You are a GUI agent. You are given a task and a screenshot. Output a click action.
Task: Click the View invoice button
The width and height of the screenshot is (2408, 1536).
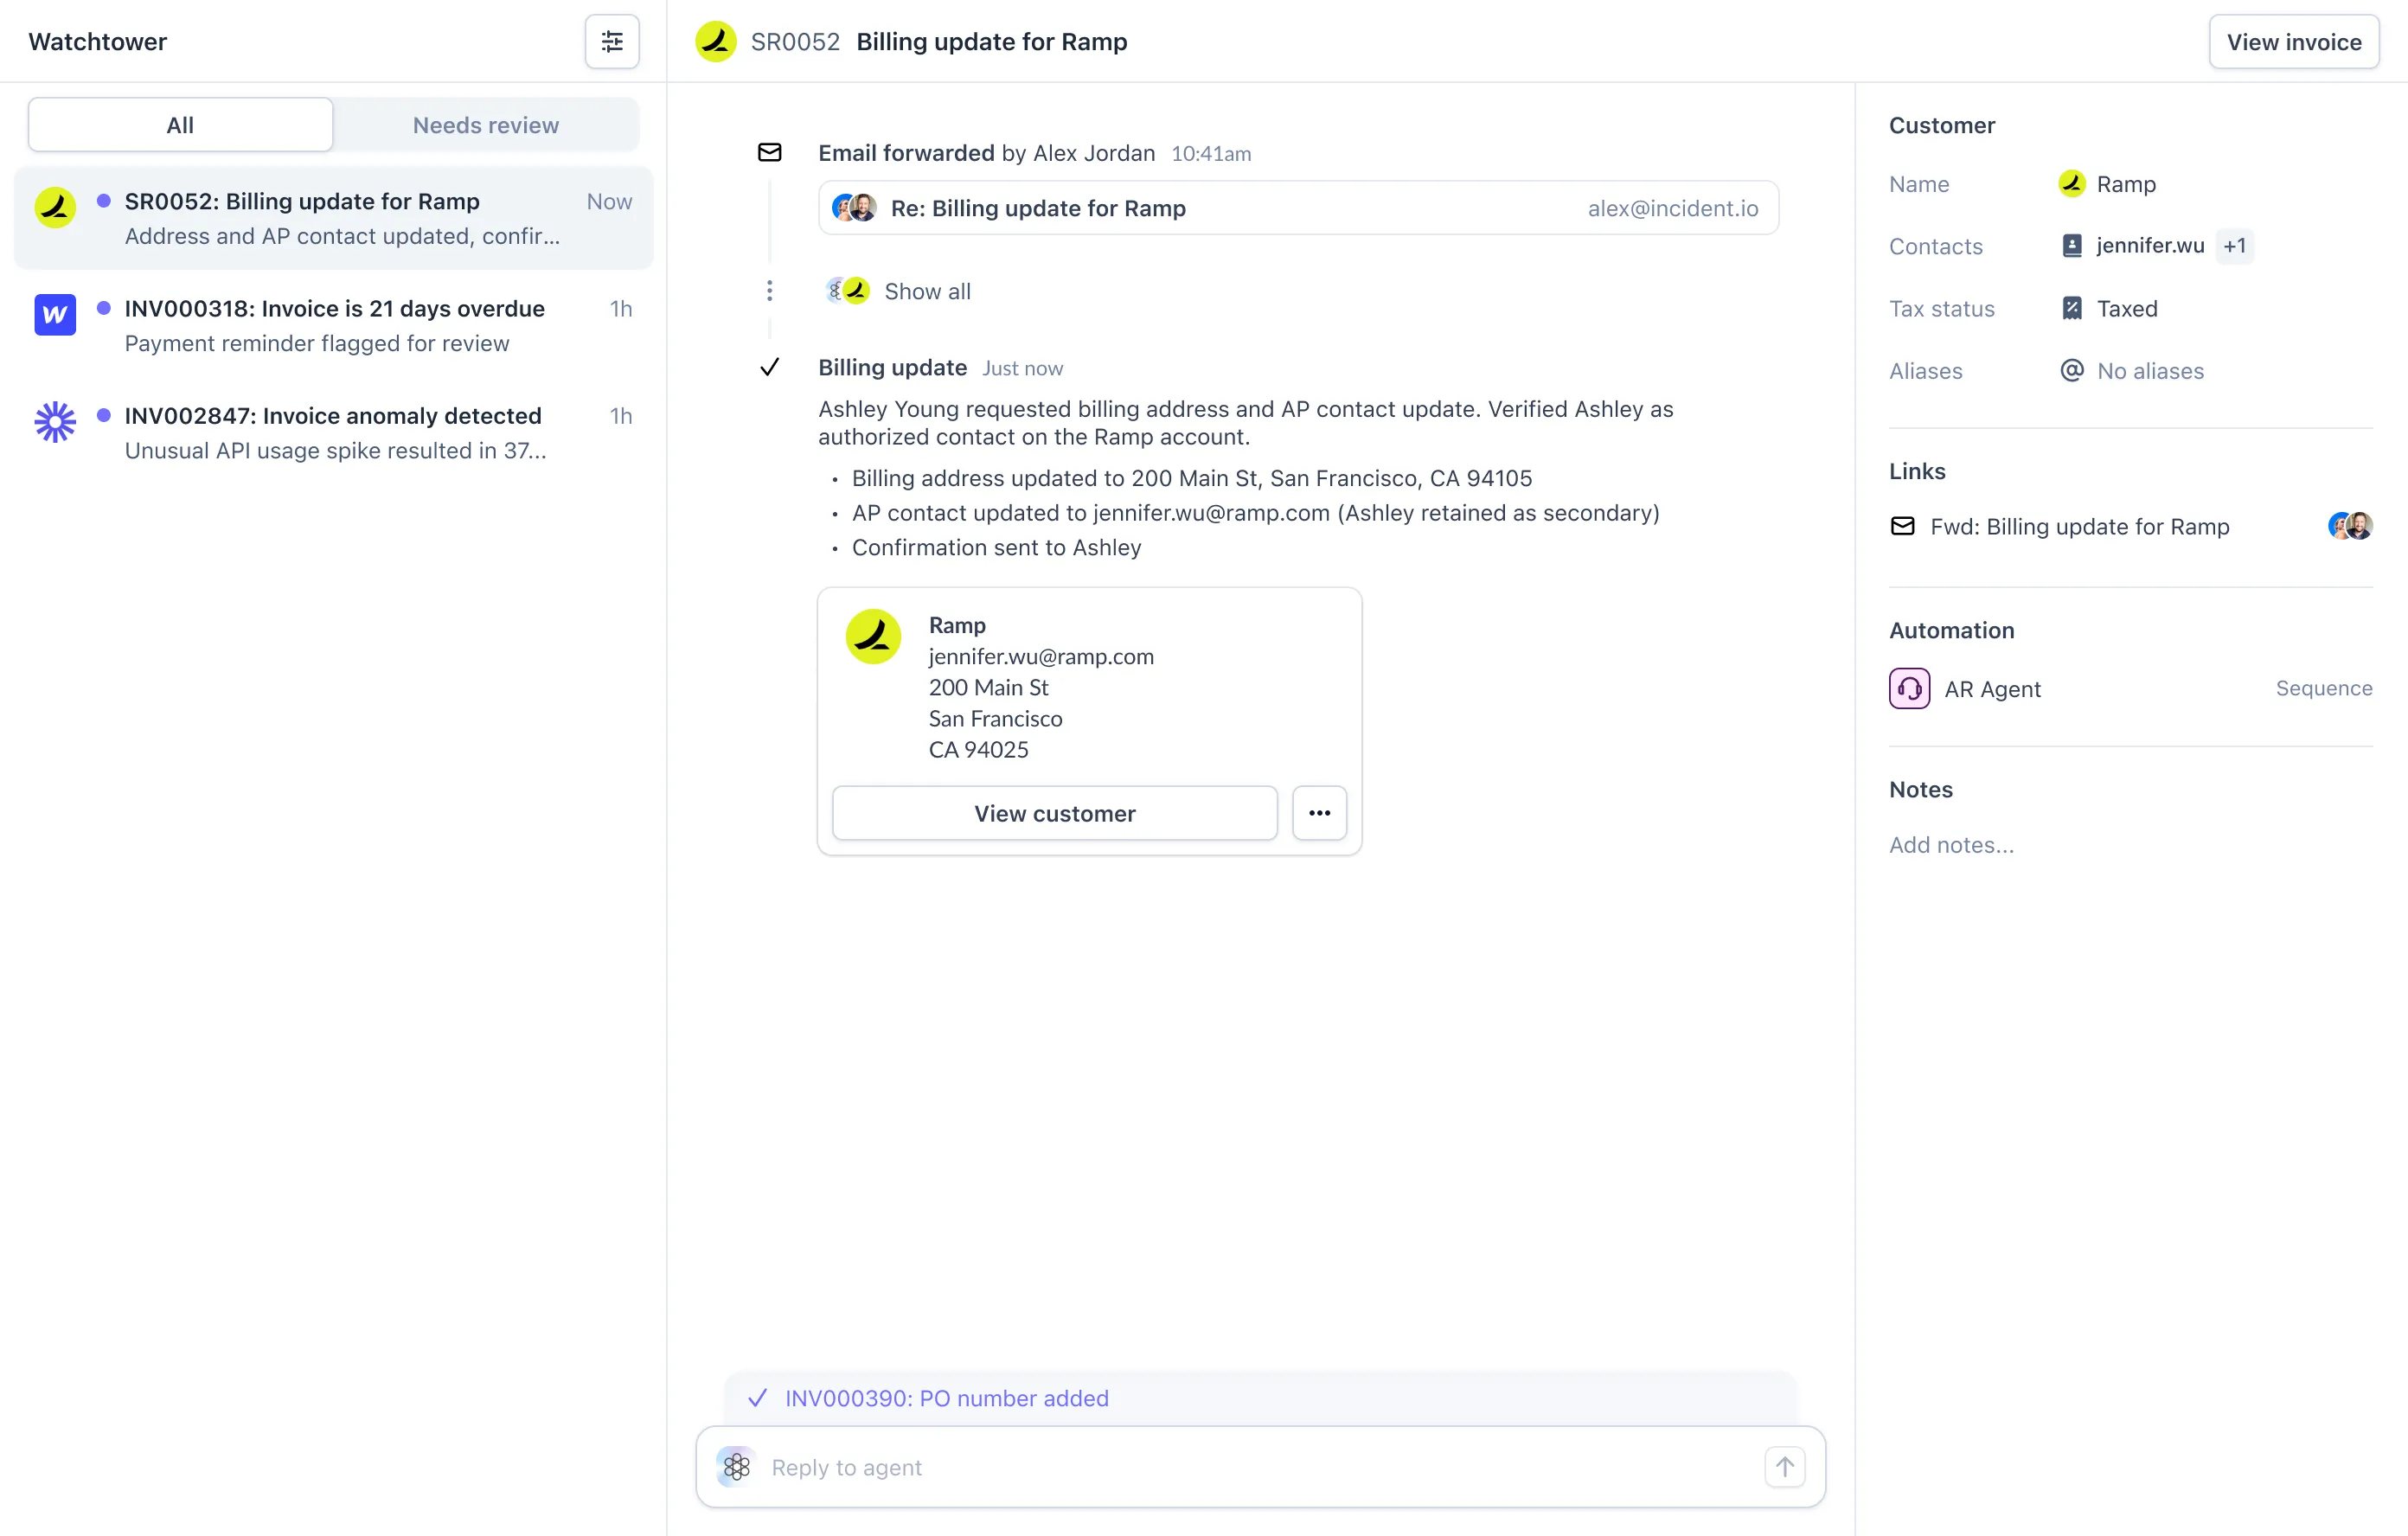(2293, 42)
